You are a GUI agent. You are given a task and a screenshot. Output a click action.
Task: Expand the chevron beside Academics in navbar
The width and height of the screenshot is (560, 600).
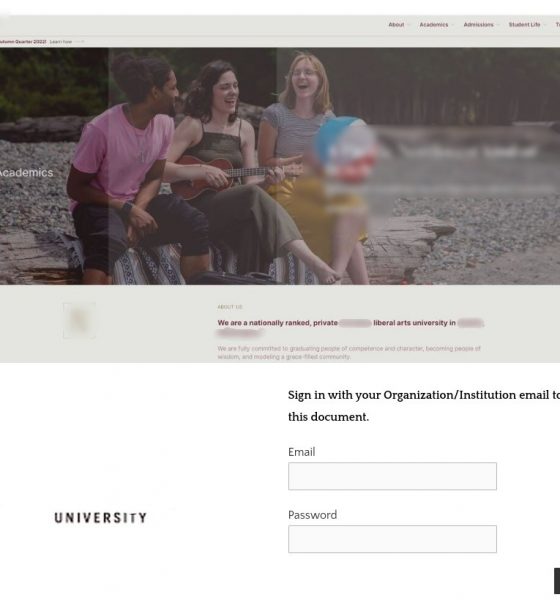point(453,25)
